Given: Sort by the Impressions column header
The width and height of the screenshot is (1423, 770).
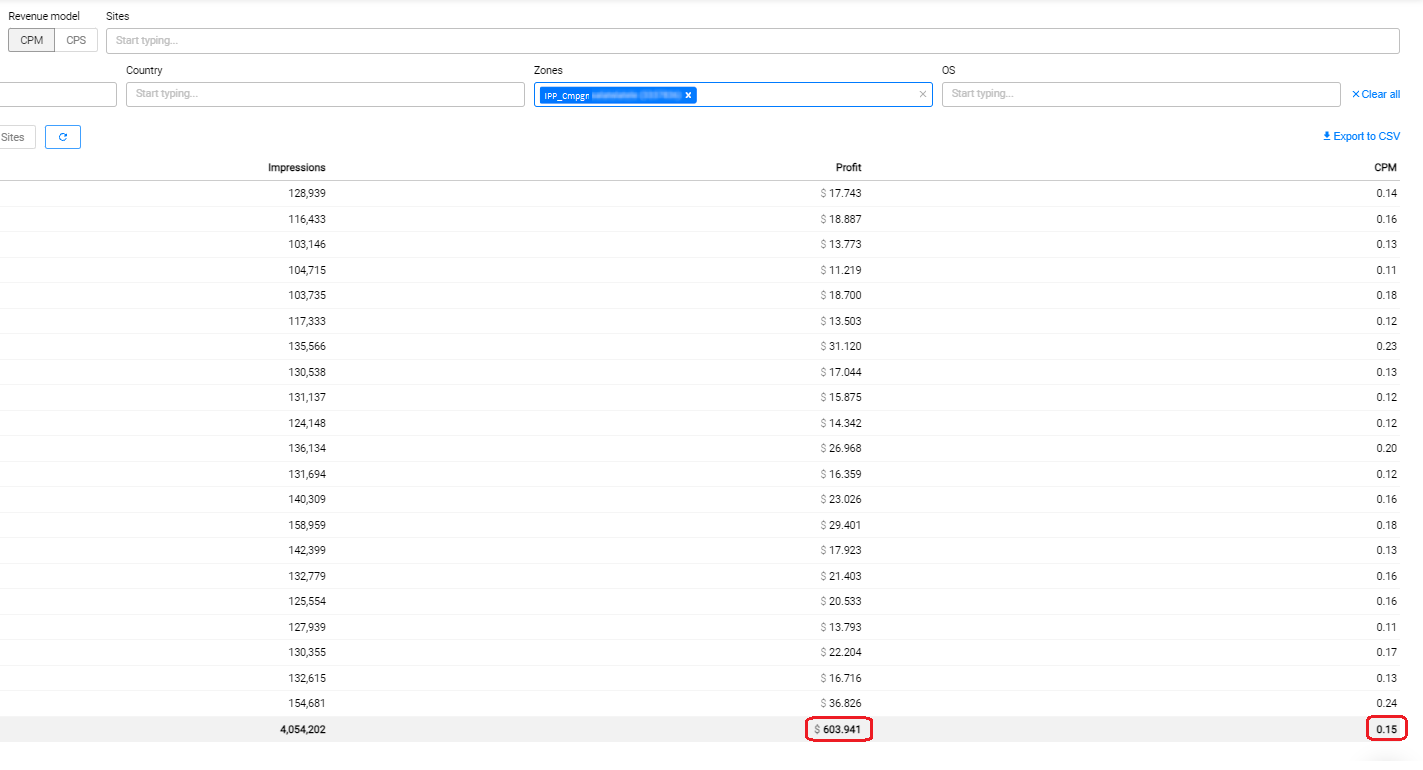Looking at the screenshot, I should [x=296, y=167].
